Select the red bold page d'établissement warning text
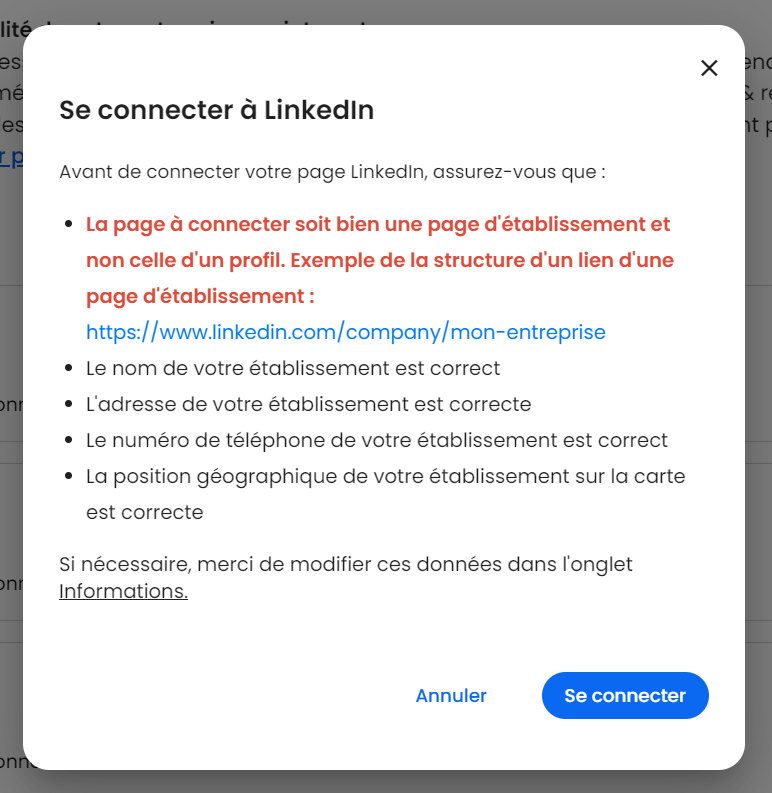 point(379,260)
